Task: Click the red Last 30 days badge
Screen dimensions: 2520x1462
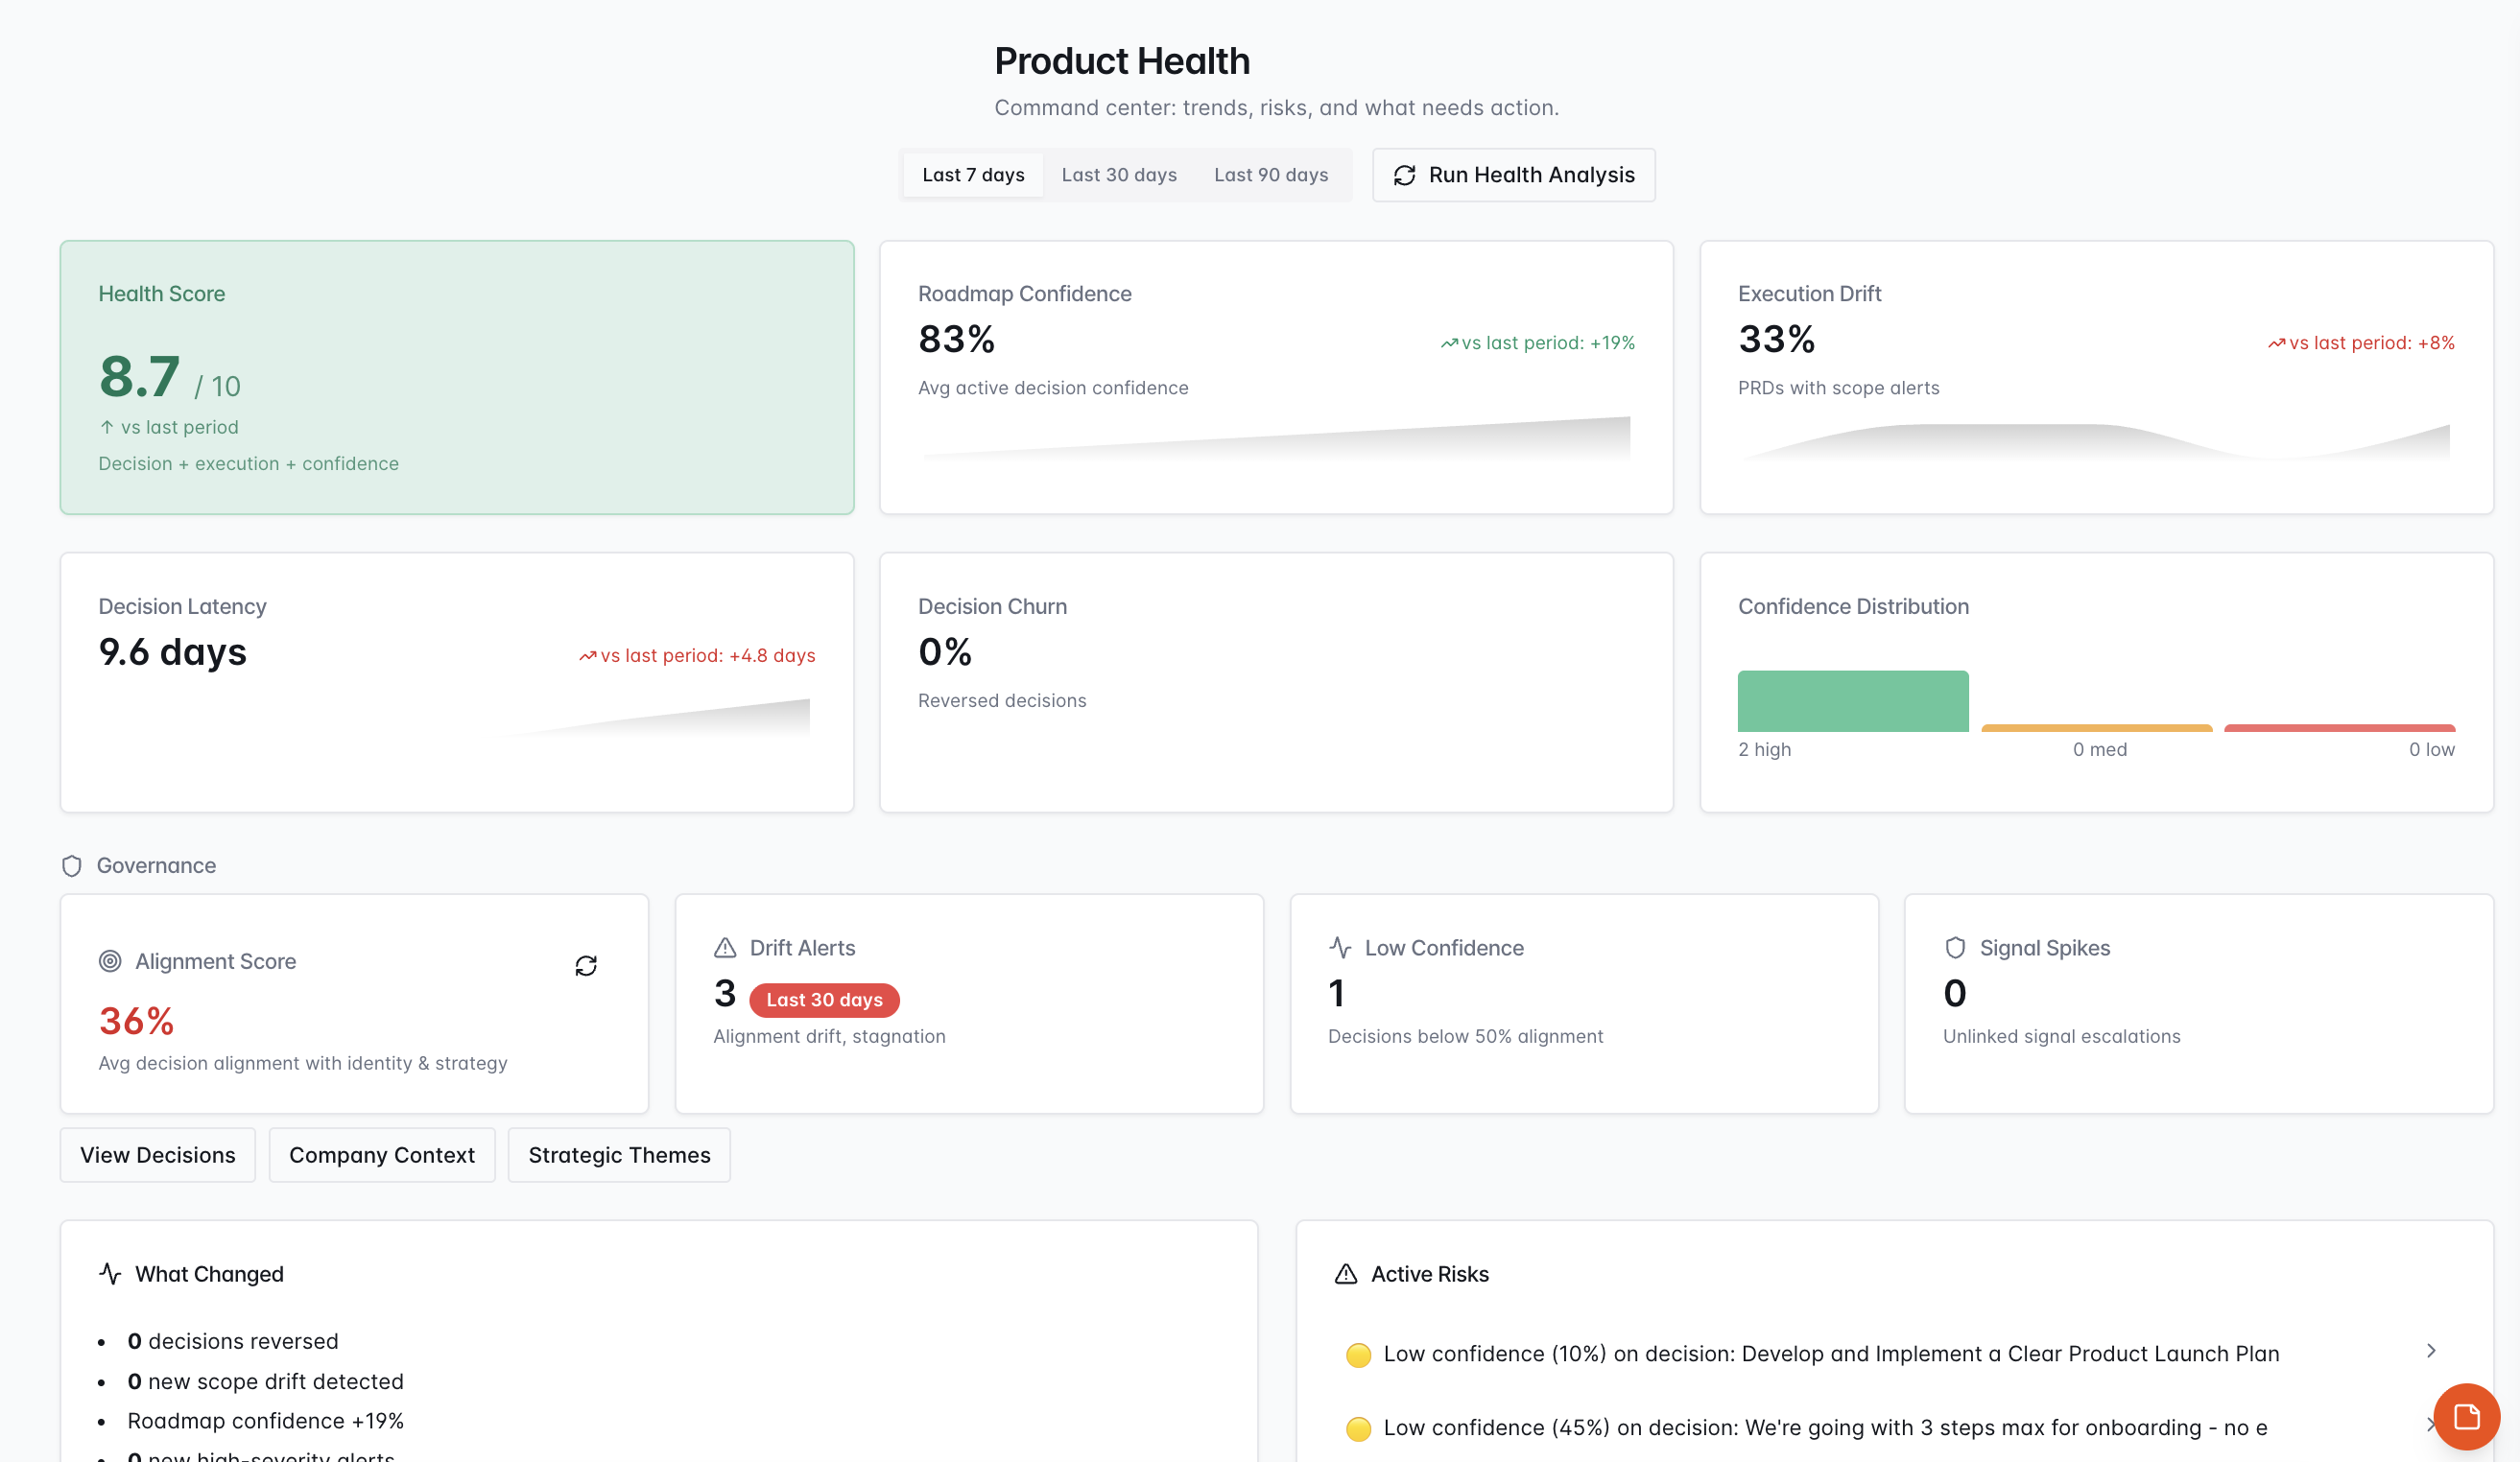Action: [824, 1000]
